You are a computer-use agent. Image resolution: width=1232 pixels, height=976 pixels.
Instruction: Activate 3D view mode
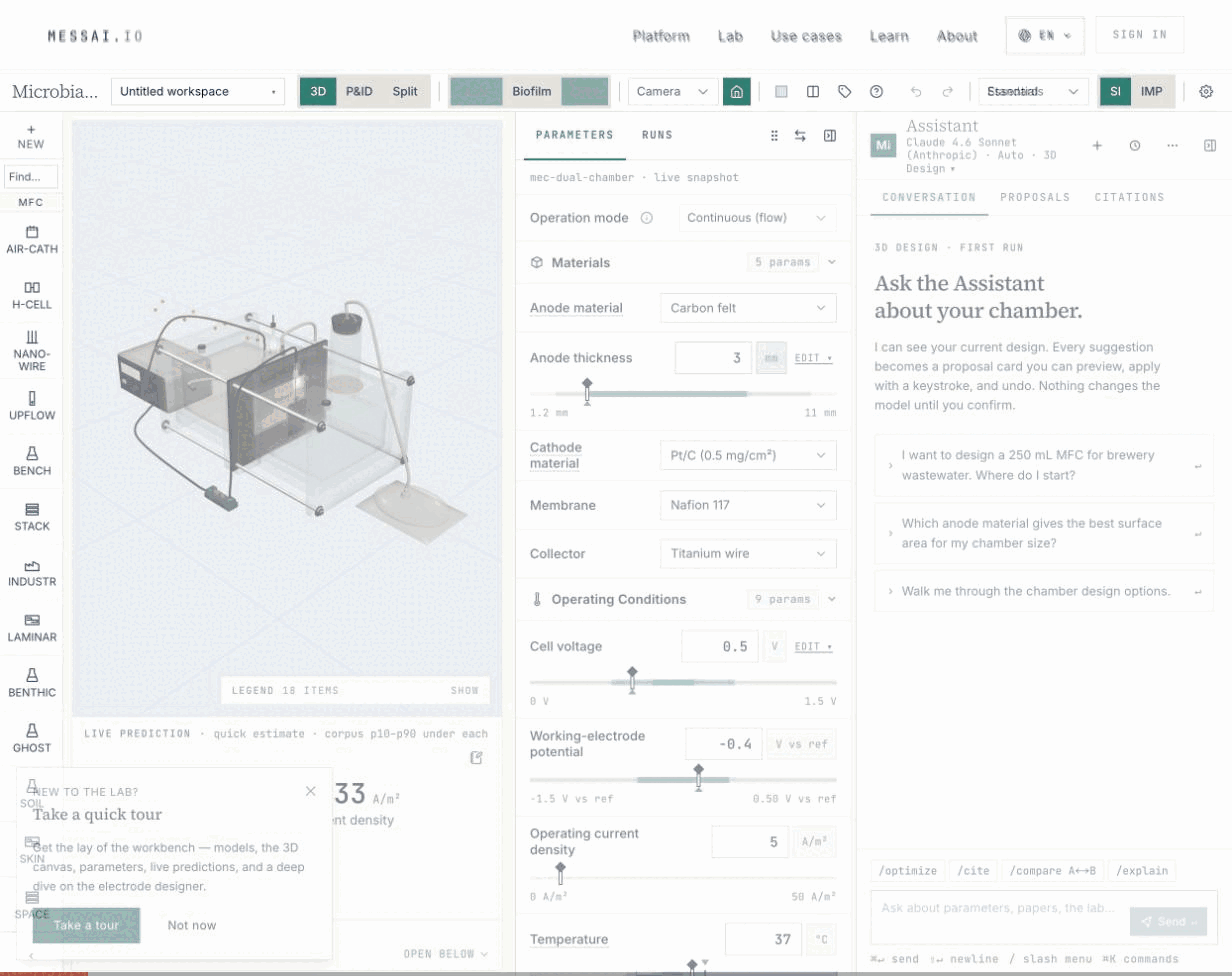[318, 91]
